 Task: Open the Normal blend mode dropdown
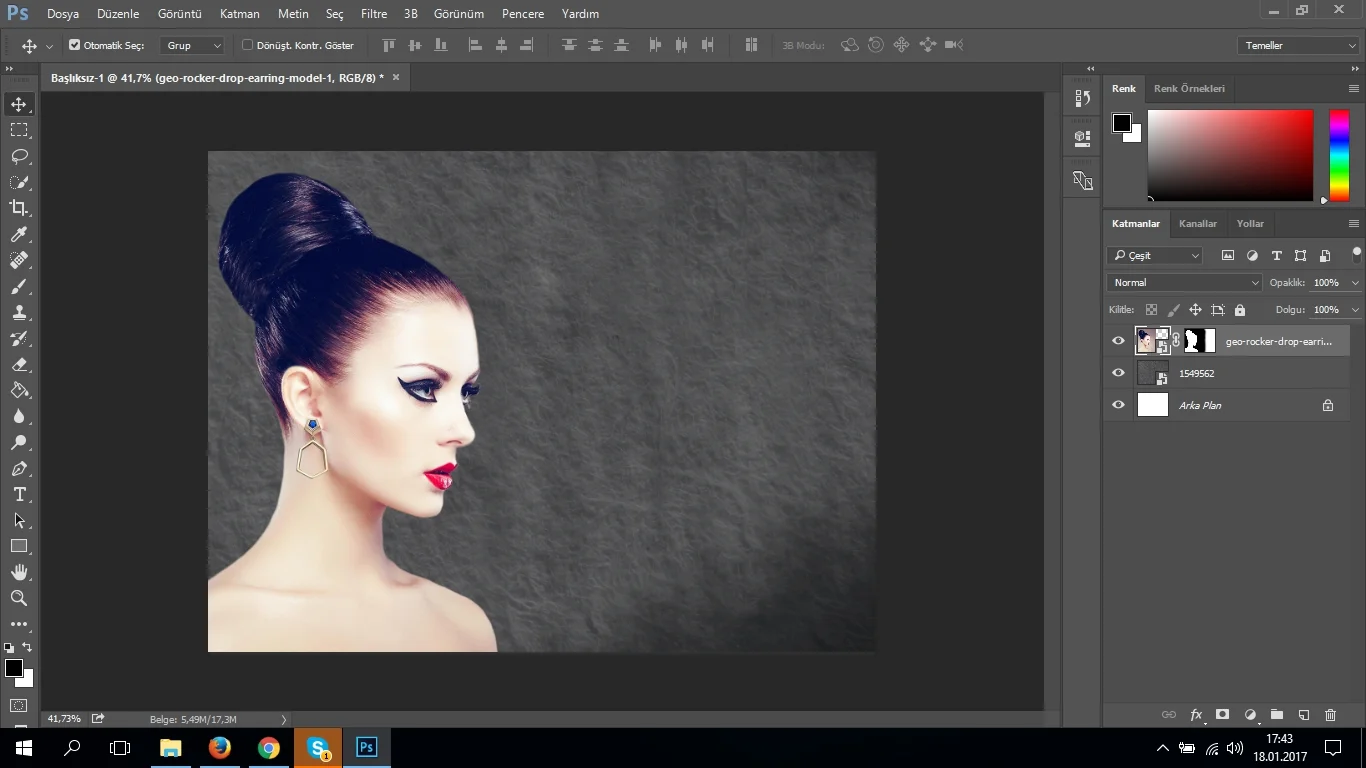(1185, 283)
